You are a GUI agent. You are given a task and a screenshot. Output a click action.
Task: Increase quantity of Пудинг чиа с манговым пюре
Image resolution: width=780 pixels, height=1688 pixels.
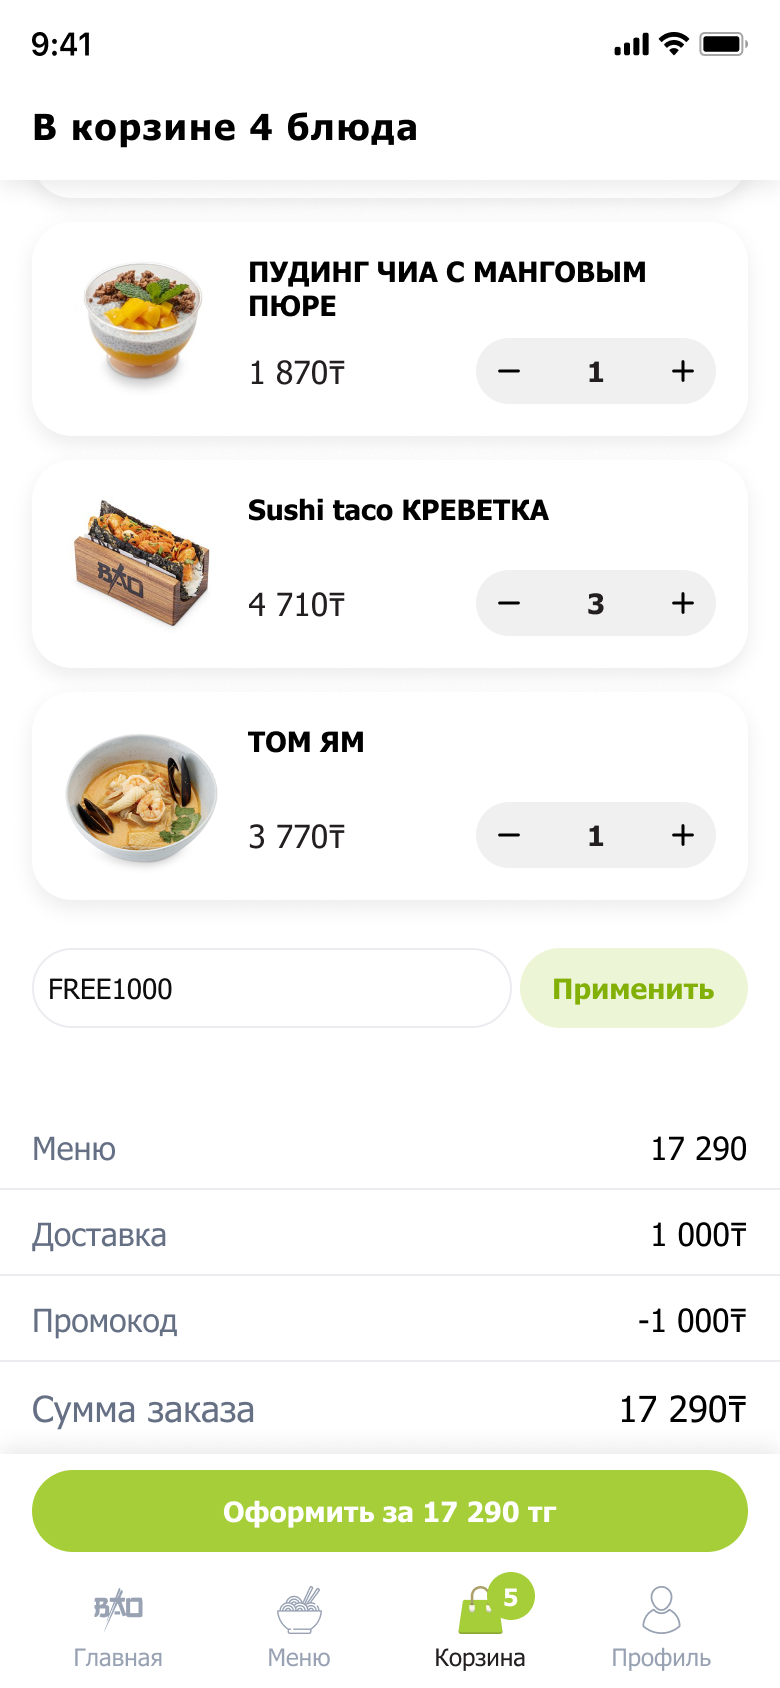pyautogui.click(x=683, y=372)
